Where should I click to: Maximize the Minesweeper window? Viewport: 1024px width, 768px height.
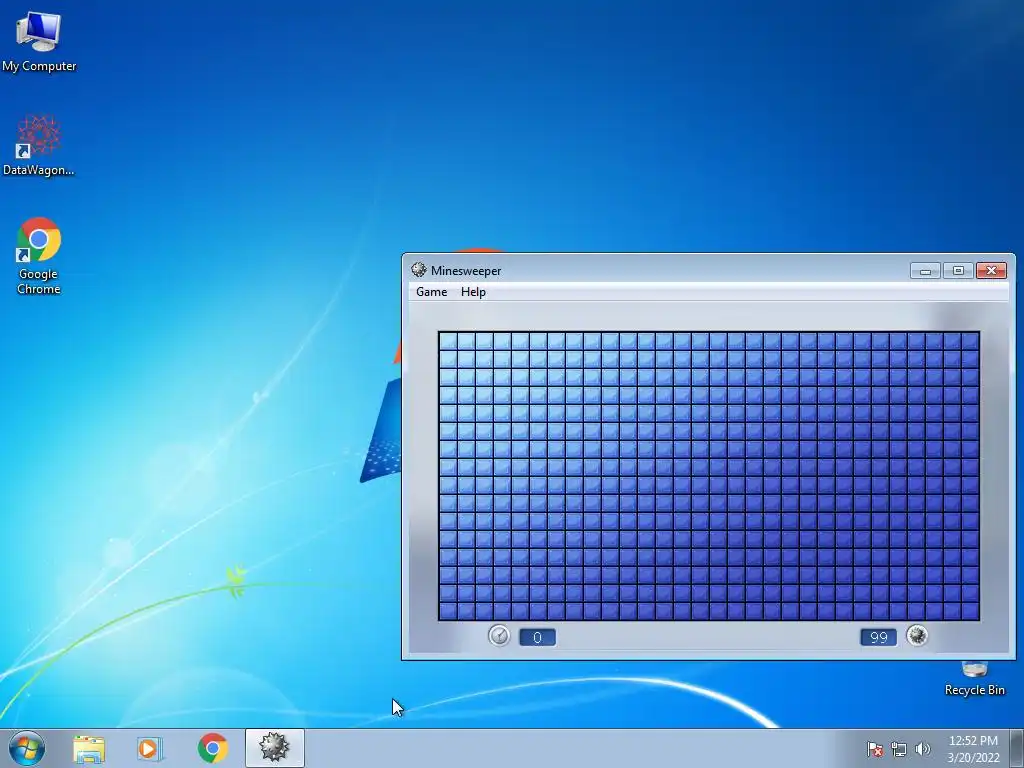coord(958,270)
